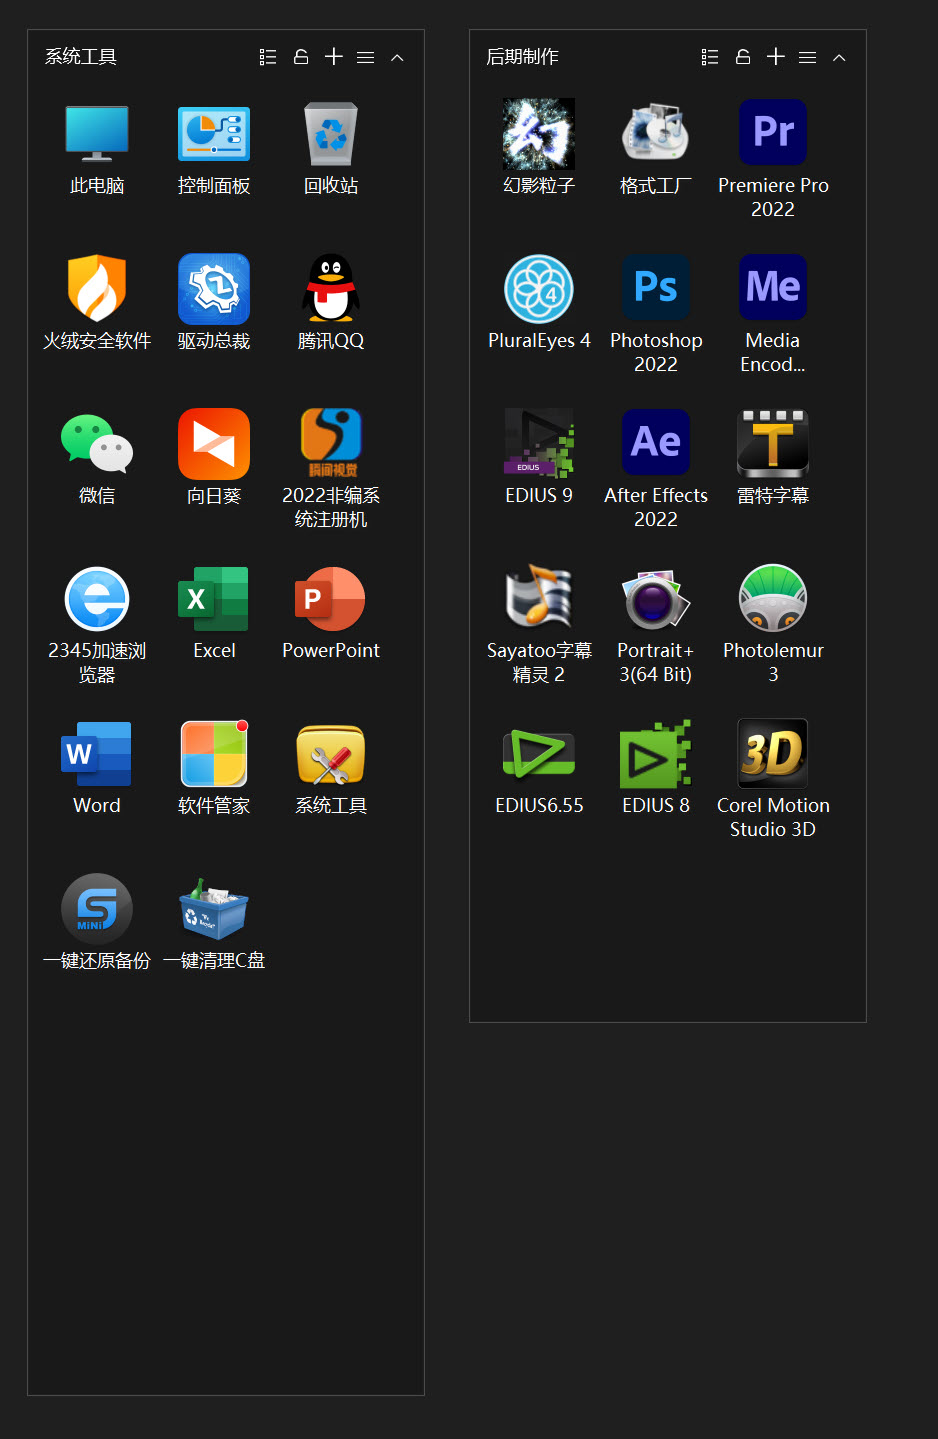Switch view mode in 系统工具 panel
This screenshot has height=1439, width=938.
point(268,57)
